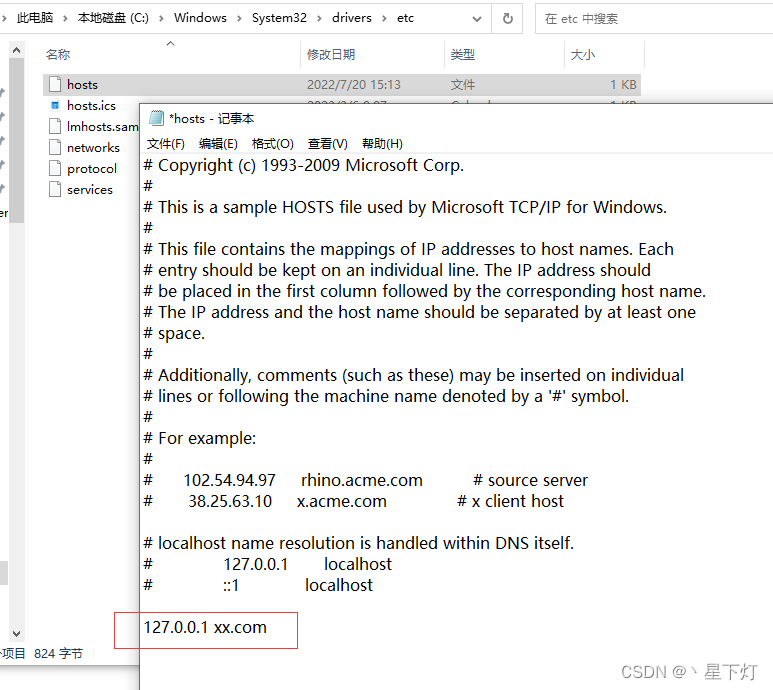Click the lmhosts.sam file icon
Screen dimensions: 773x690
tap(55, 127)
